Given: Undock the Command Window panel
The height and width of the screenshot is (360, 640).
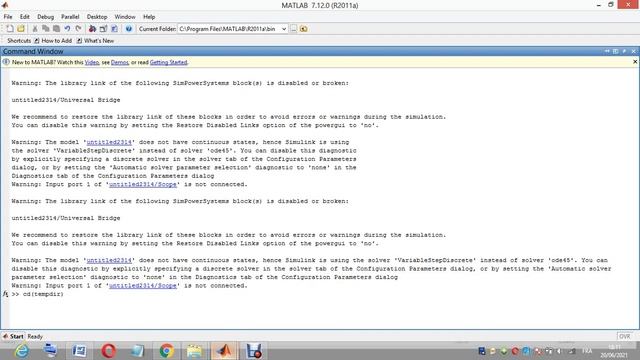Looking at the screenshot, I should click(624, 51).
